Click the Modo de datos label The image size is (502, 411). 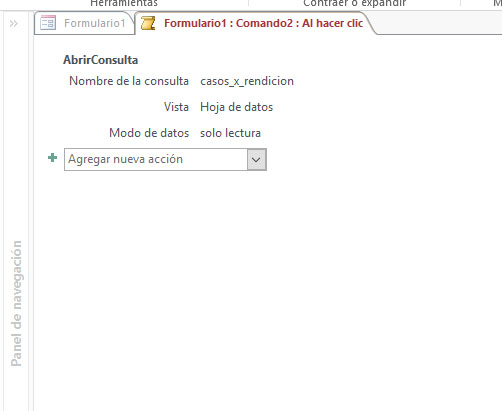click(149, 133)
